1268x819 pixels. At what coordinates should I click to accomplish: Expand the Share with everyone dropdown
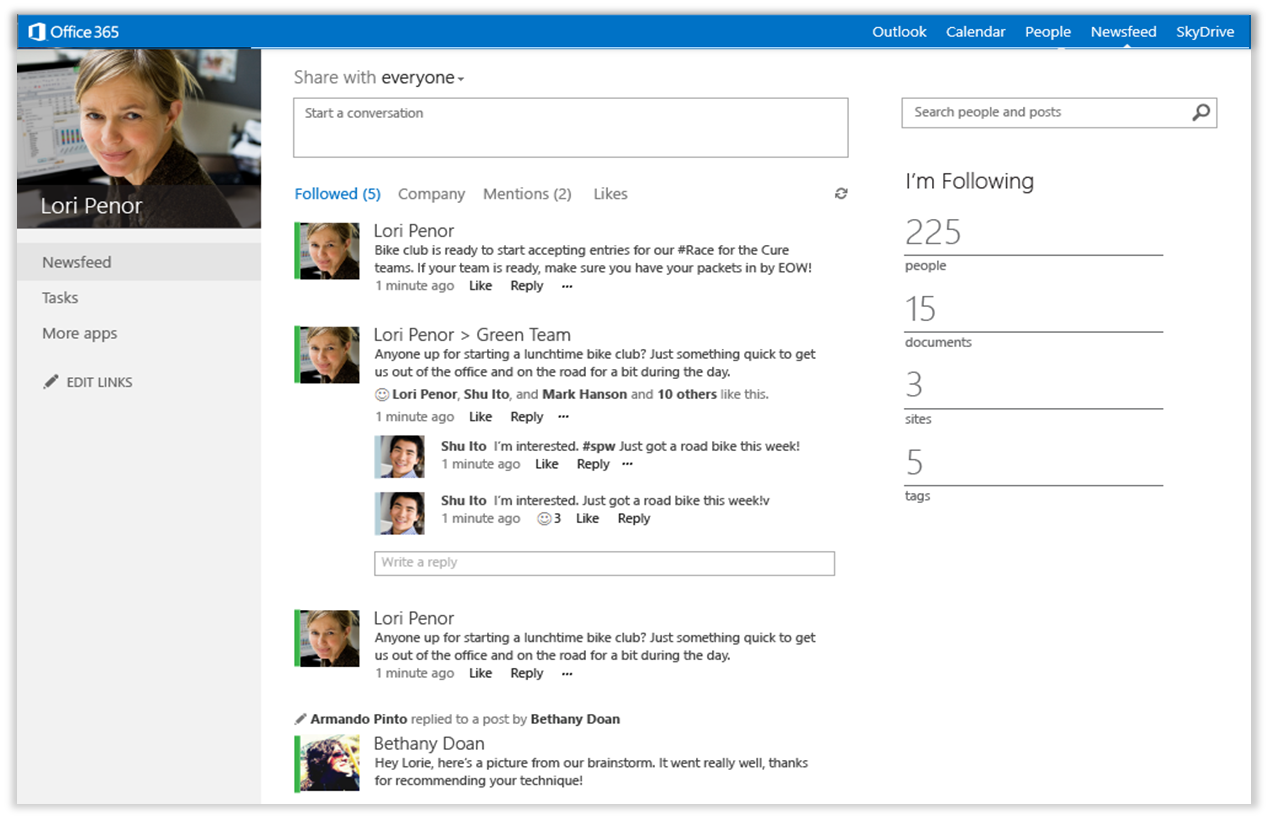(x=422, y=78)
